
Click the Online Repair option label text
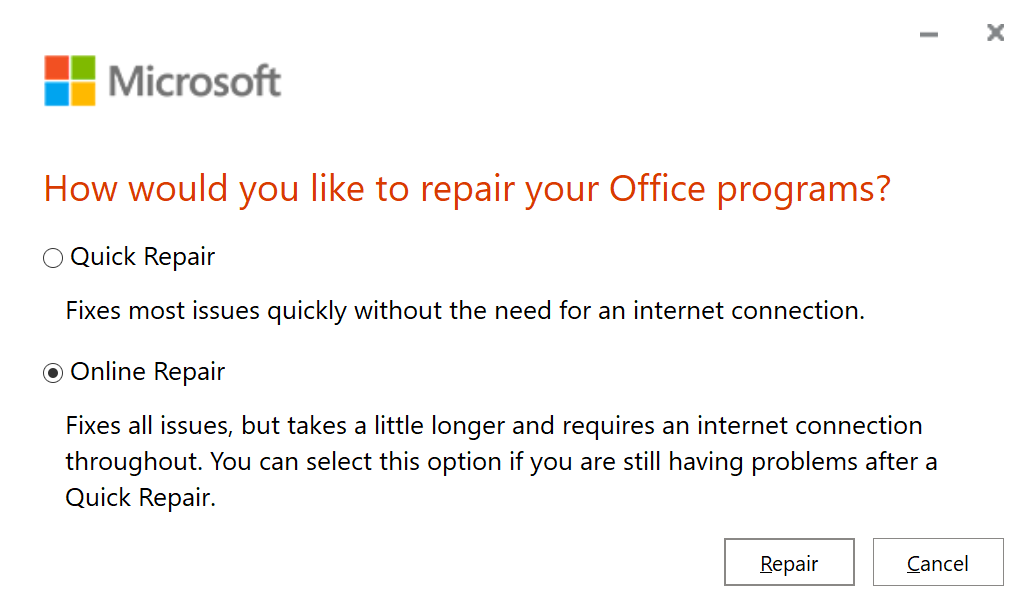tap(148, 372)
